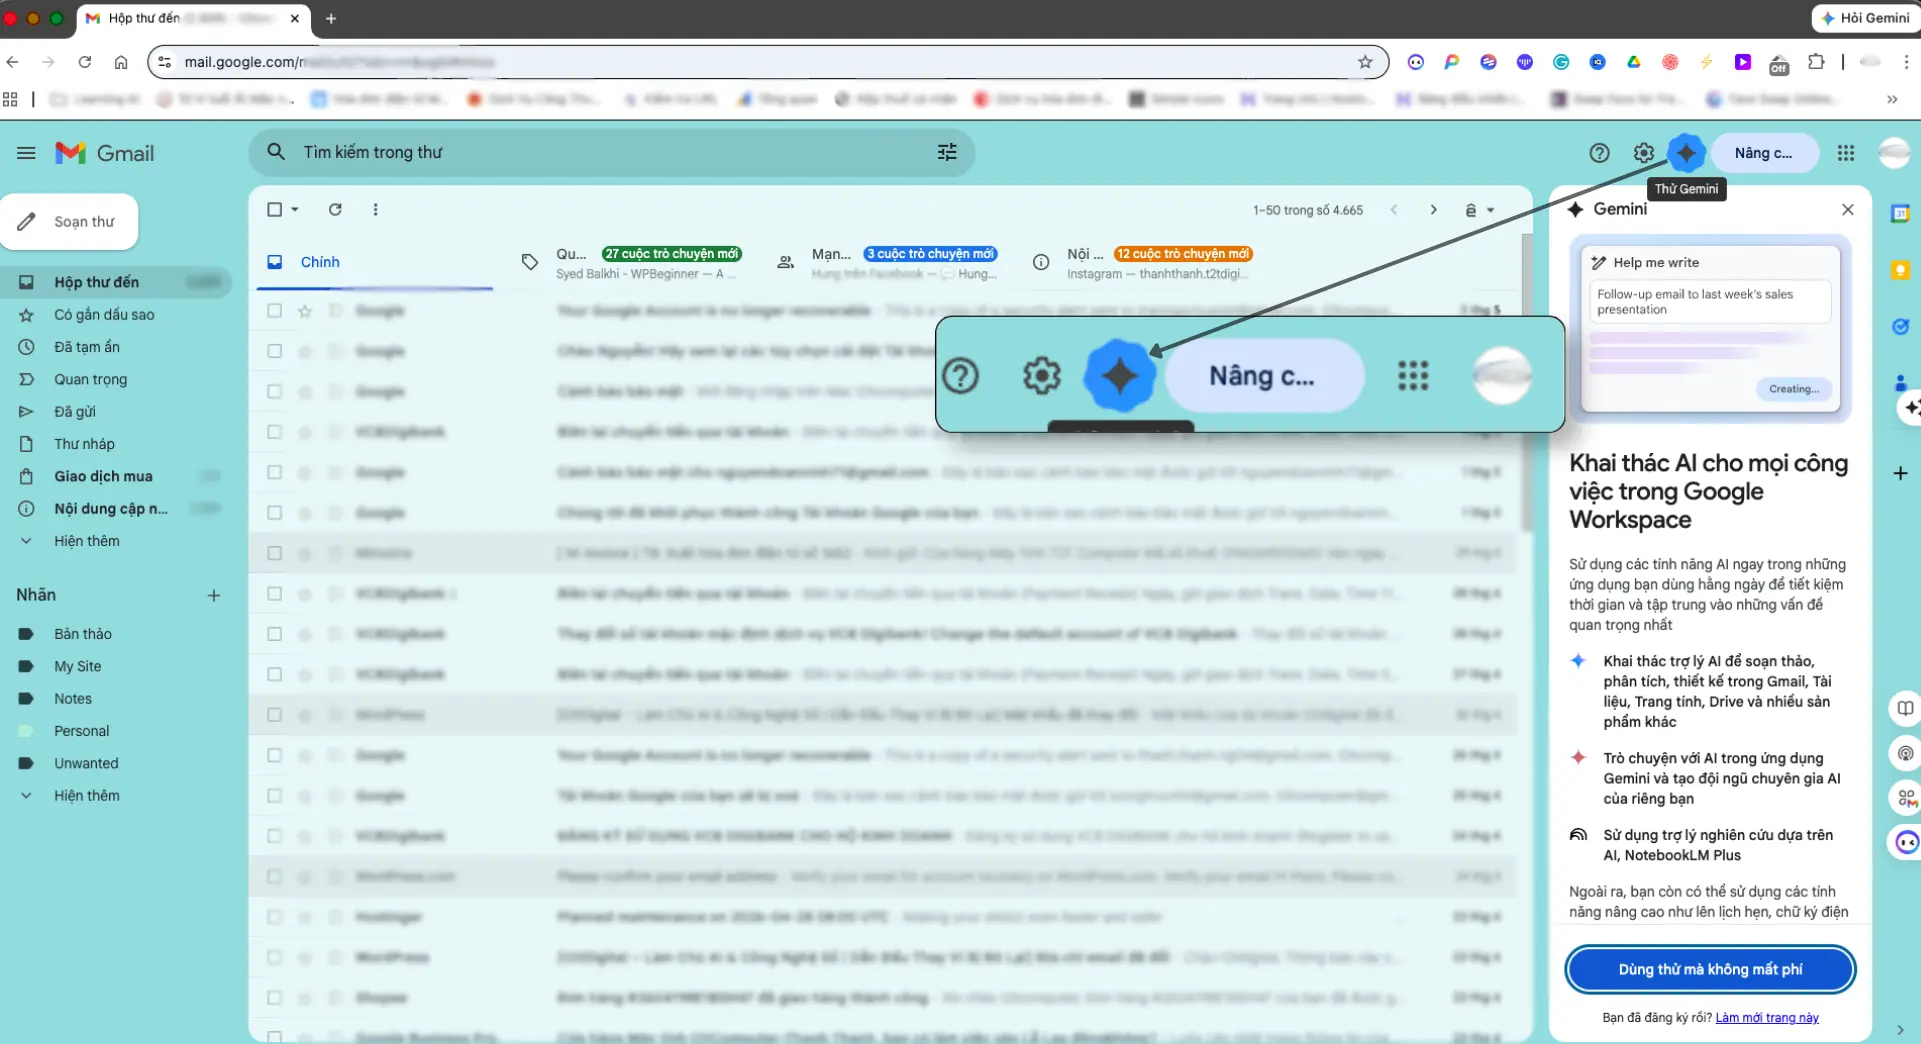Open Chrome three-dot menu

pos(1906,62)
